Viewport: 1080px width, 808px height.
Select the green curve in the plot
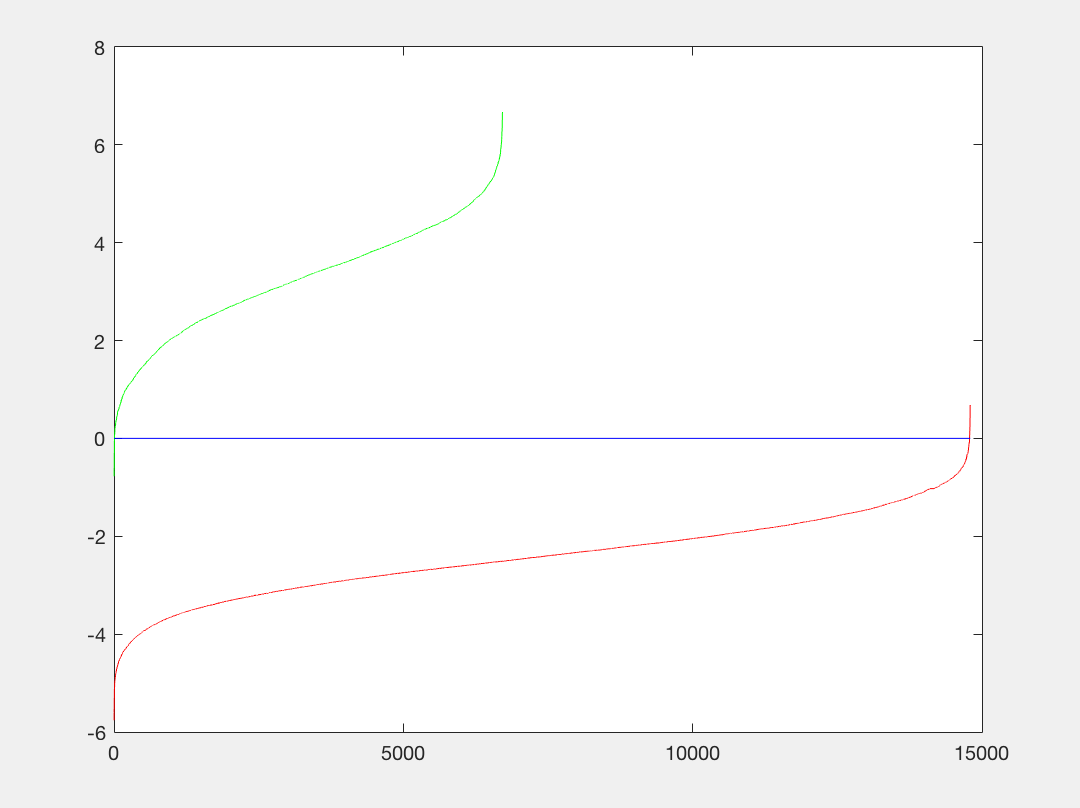(300, 282)
